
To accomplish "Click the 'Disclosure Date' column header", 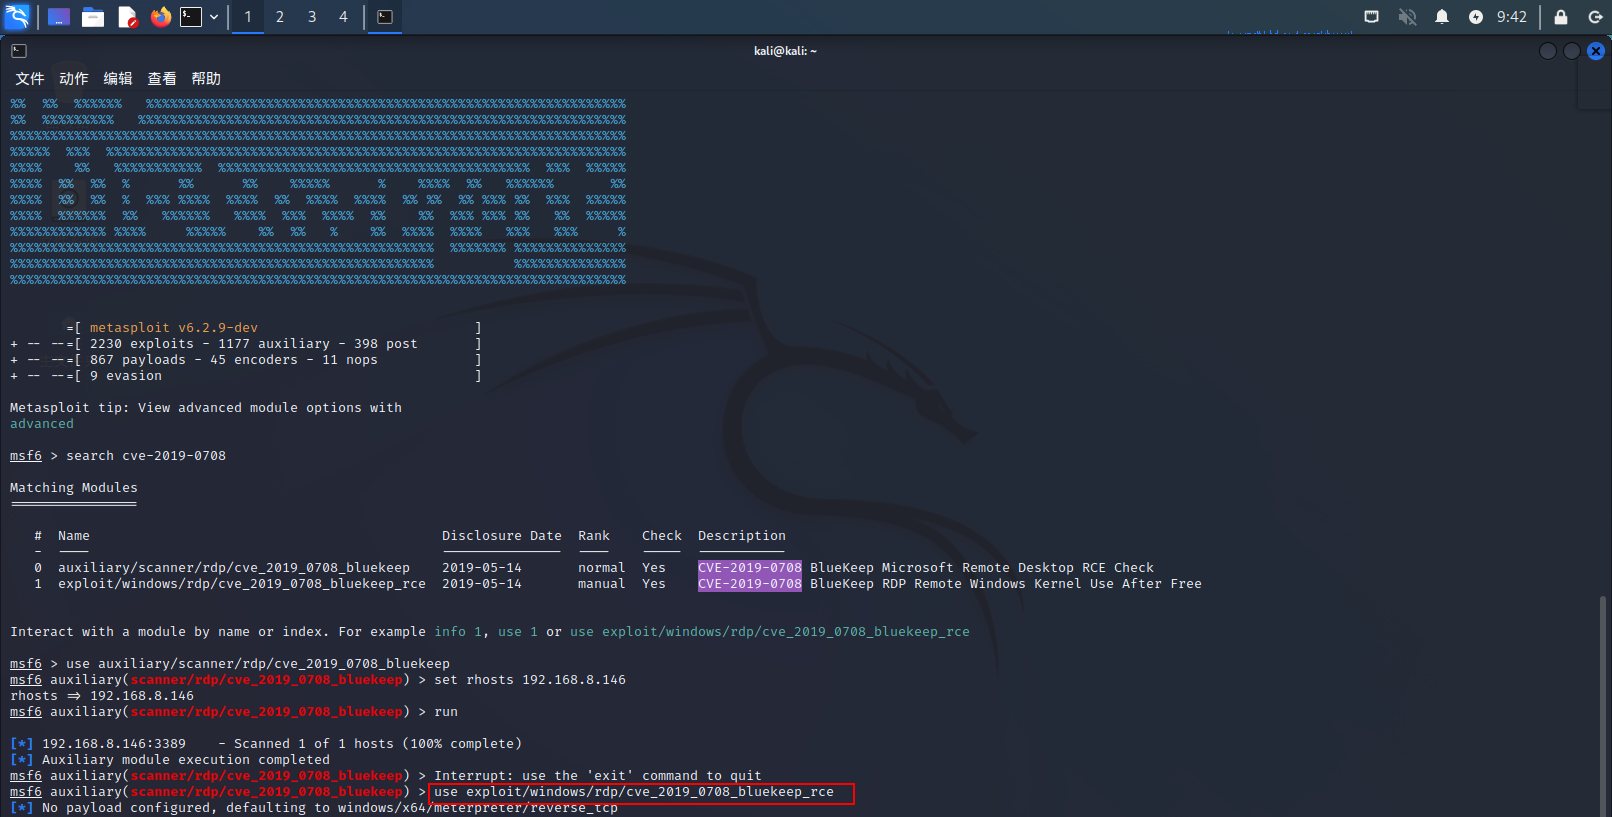I will (x=502, y=536).
